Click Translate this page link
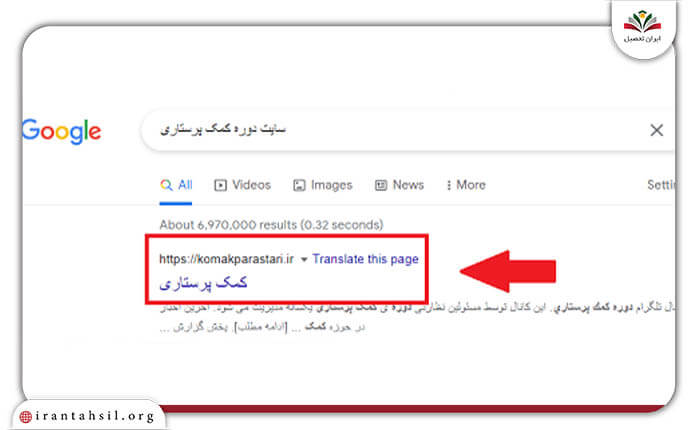The image size is (700, 430). point(365,259)
